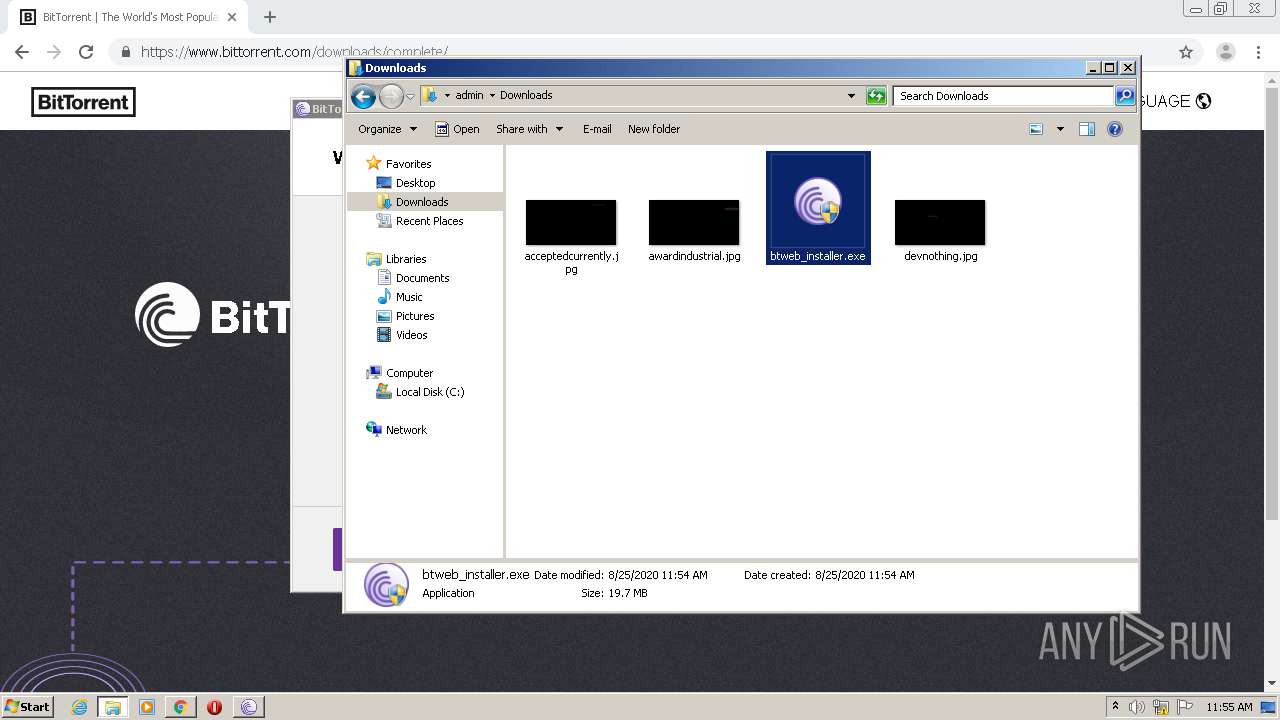Bookmark this page with the star icon
Screen dimensions: 1280x720
pyautogui.click(x=1186, y=52)
